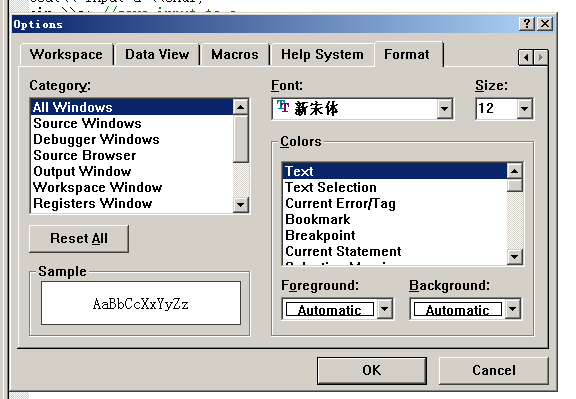Click the AaBbCcXxYyZz sample preview box
576x399 pixels.
(141, 303)
